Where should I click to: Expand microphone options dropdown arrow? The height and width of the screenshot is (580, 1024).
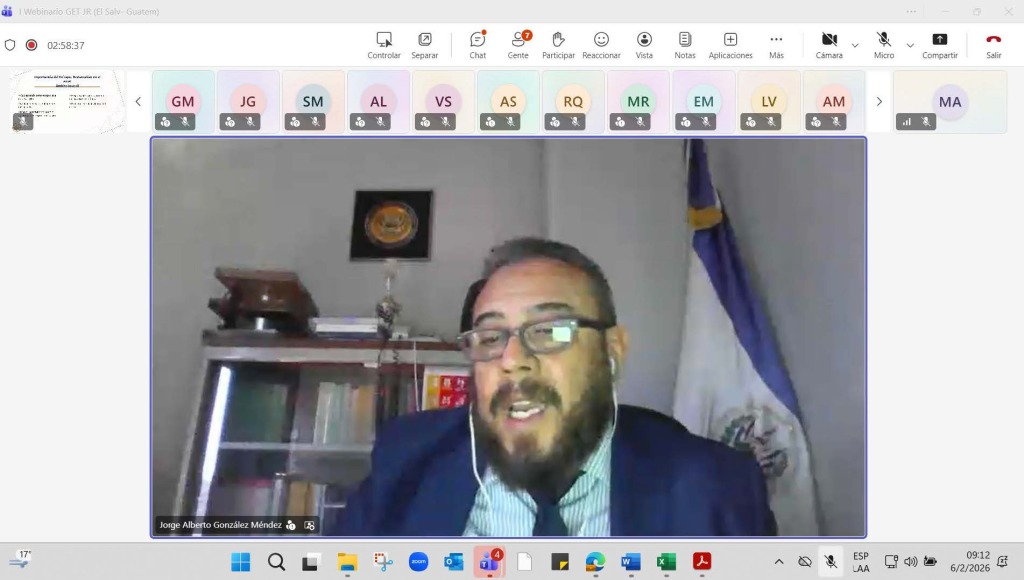[x=910, y=45]
